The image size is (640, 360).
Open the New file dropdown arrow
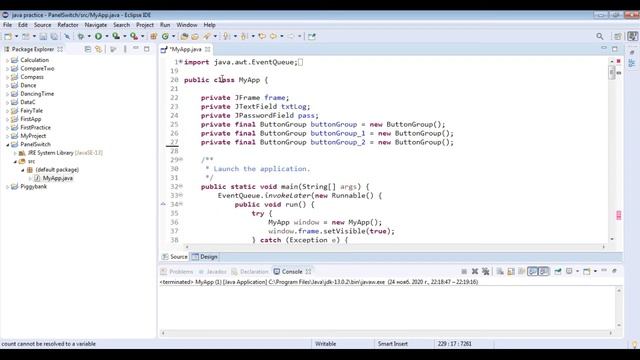point(16,36)
